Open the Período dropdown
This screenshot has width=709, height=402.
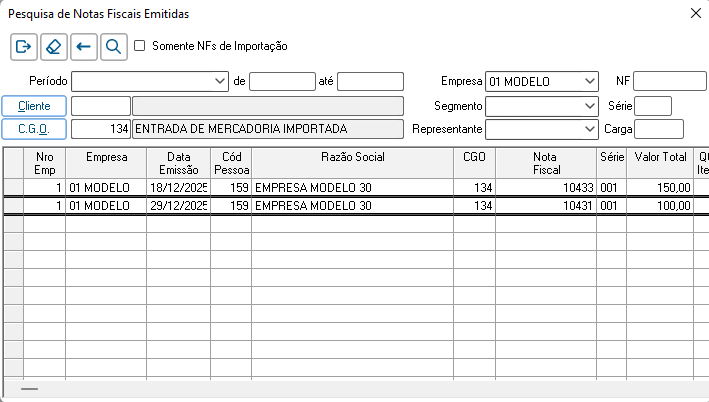[220, 82]
